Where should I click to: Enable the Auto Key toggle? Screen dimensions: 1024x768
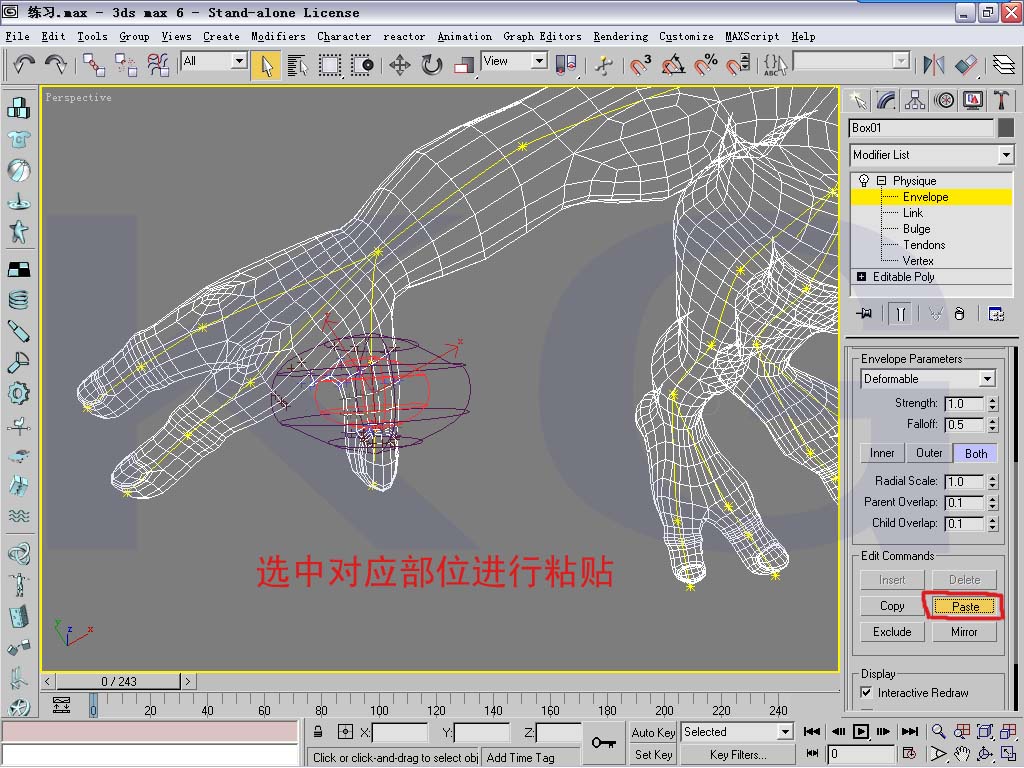tap(653, 732)
